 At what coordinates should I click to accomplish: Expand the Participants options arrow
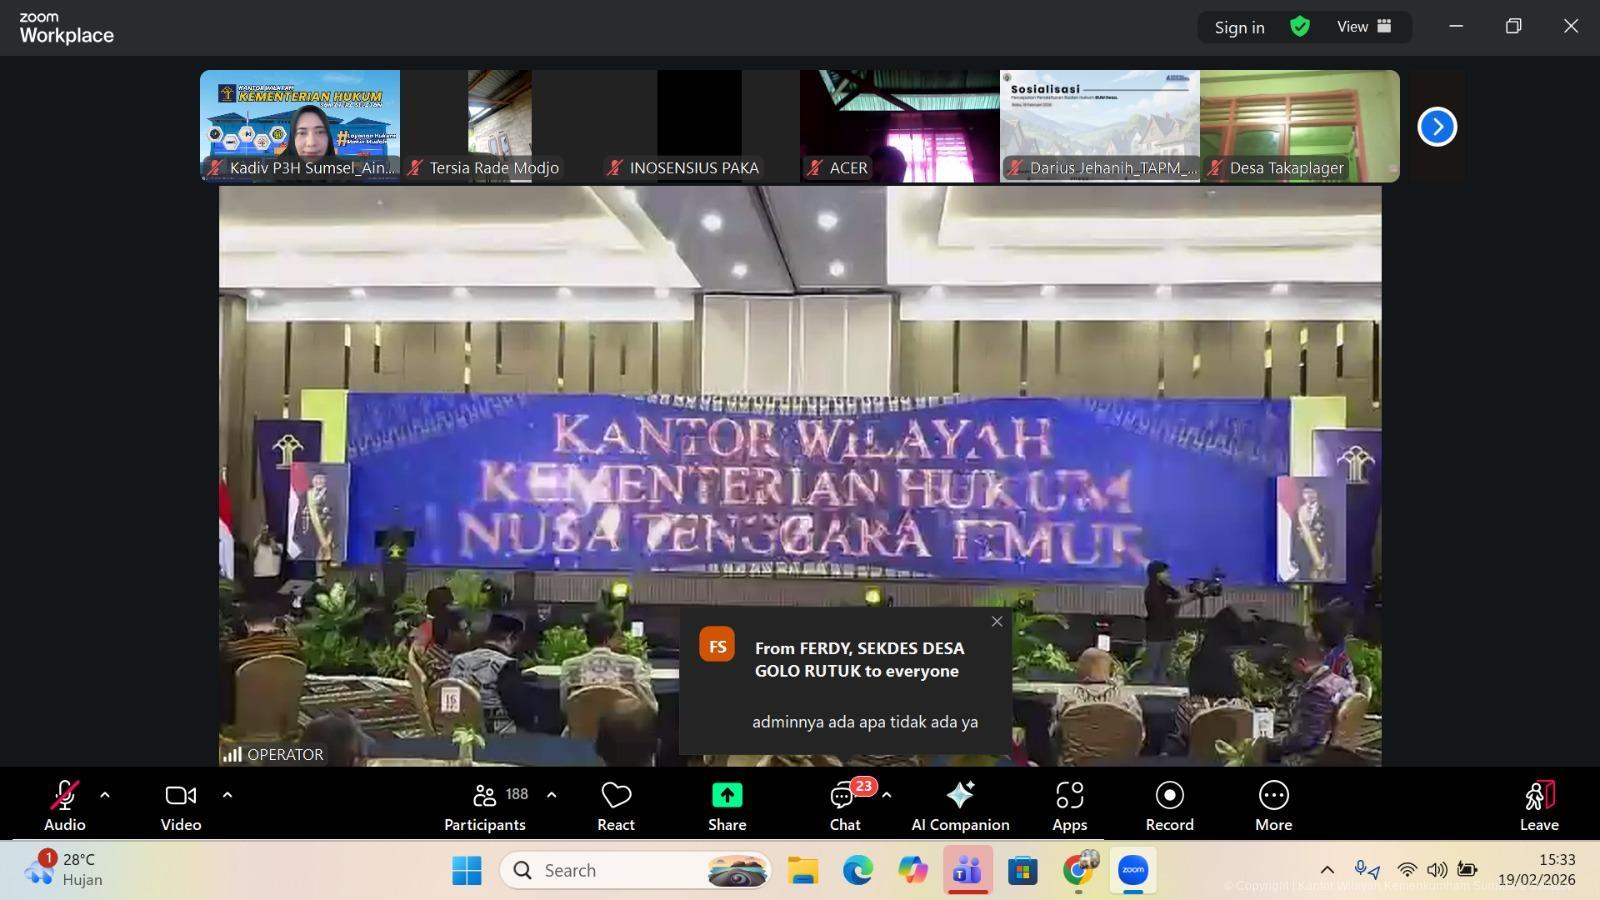point(551,796)
